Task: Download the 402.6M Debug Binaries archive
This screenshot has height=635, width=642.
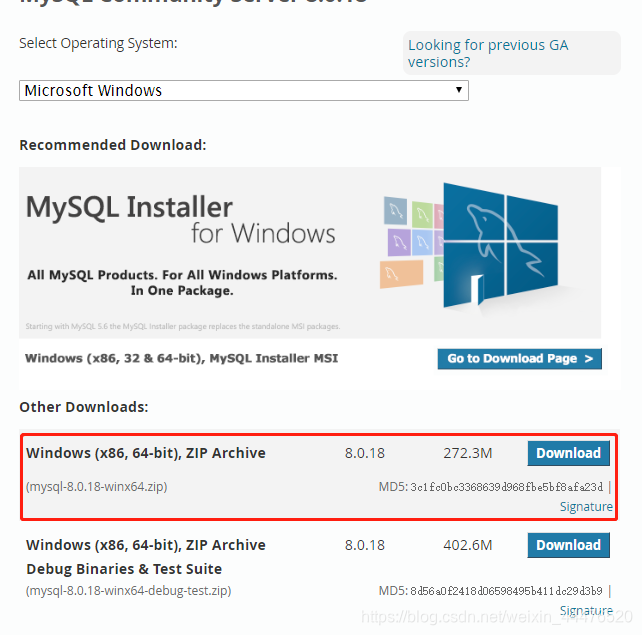Action: 568,545
